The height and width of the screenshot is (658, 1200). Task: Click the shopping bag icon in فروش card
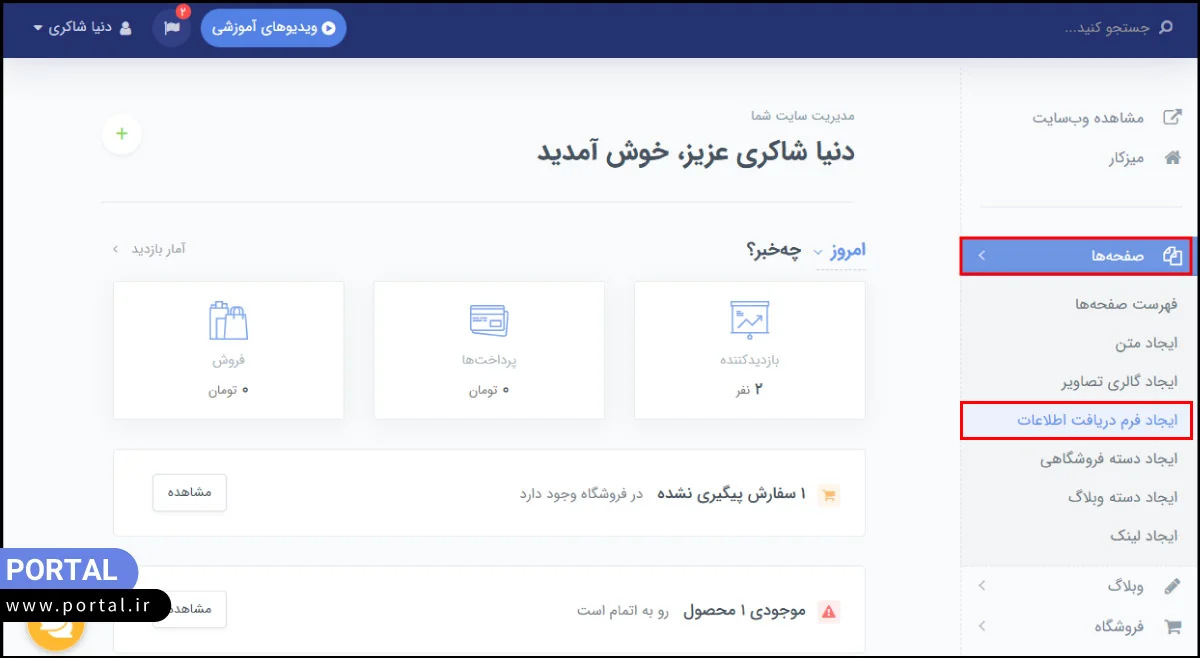click(x=228, y=322)
